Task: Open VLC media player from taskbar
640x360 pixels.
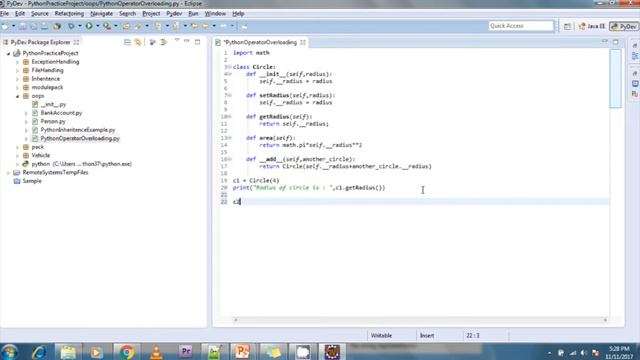Action: (x=156, y=352)
